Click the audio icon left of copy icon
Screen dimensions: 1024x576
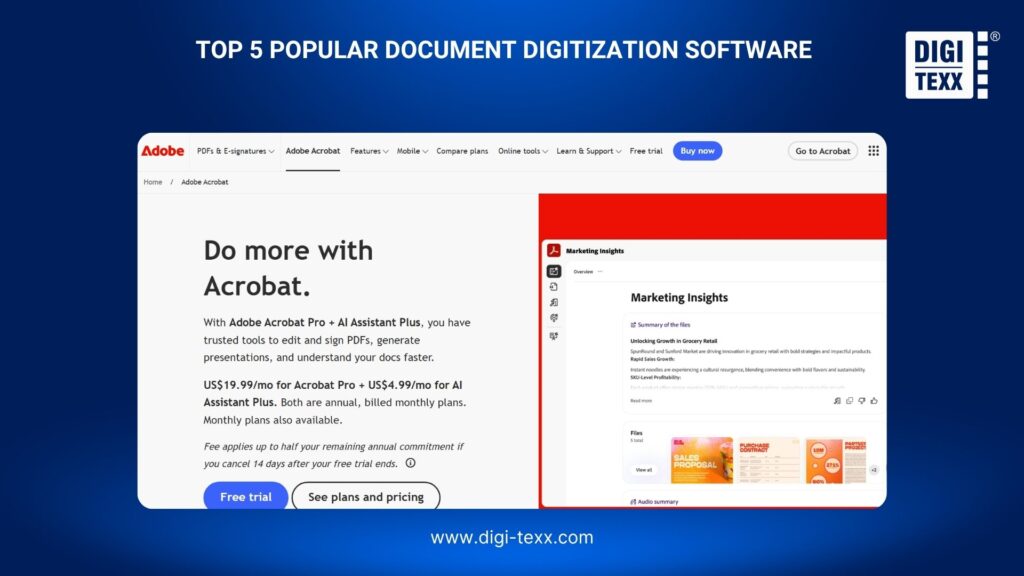click(x=837, y=400)
